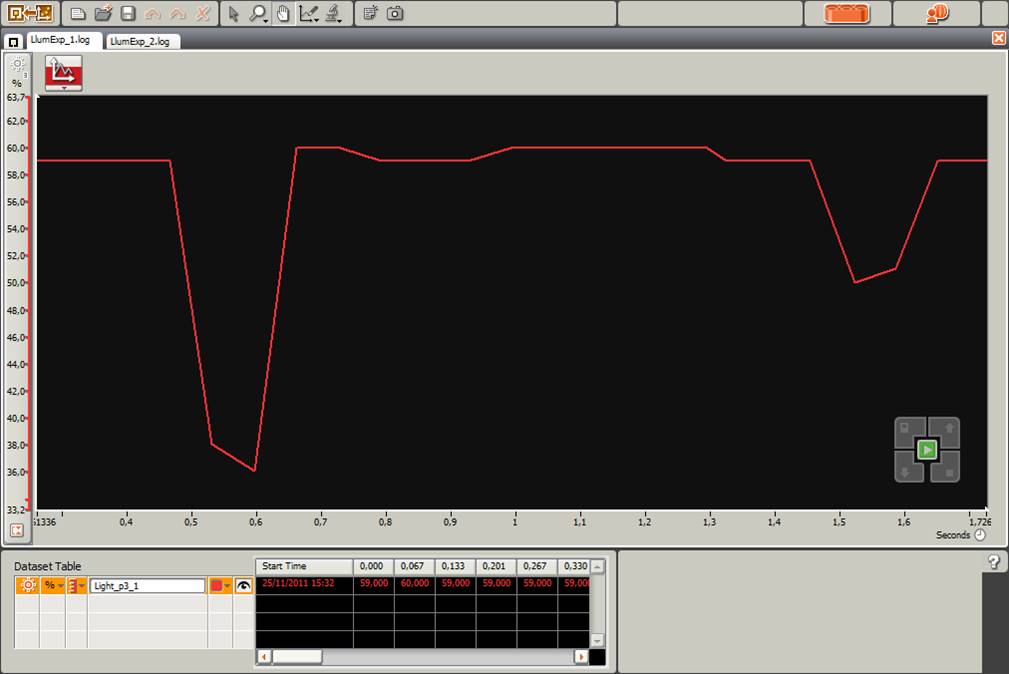Expand the red graph analysis tool dropdown
The image size is (1009, 674).
coord(64,88)
